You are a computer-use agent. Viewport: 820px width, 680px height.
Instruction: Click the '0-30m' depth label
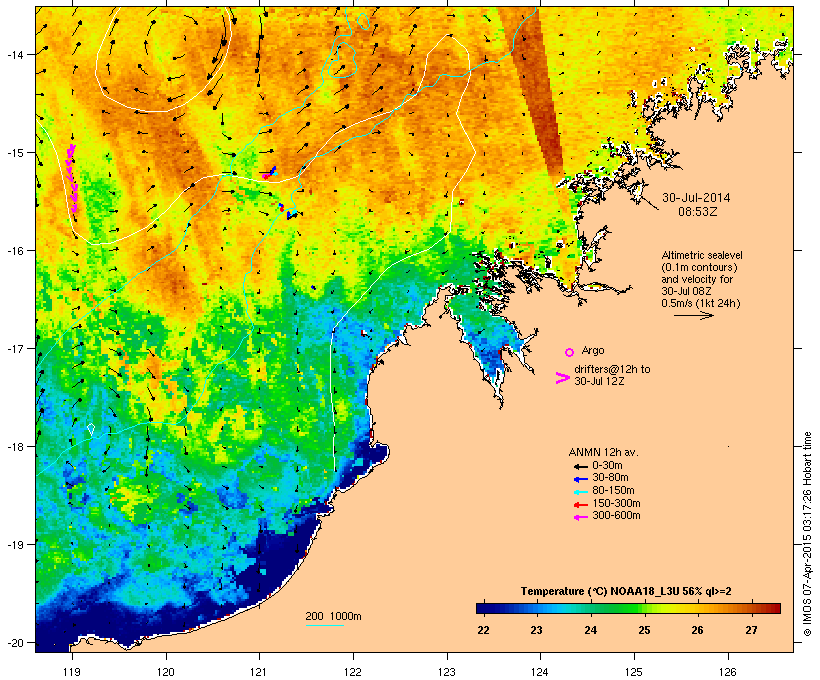(607, 466)
